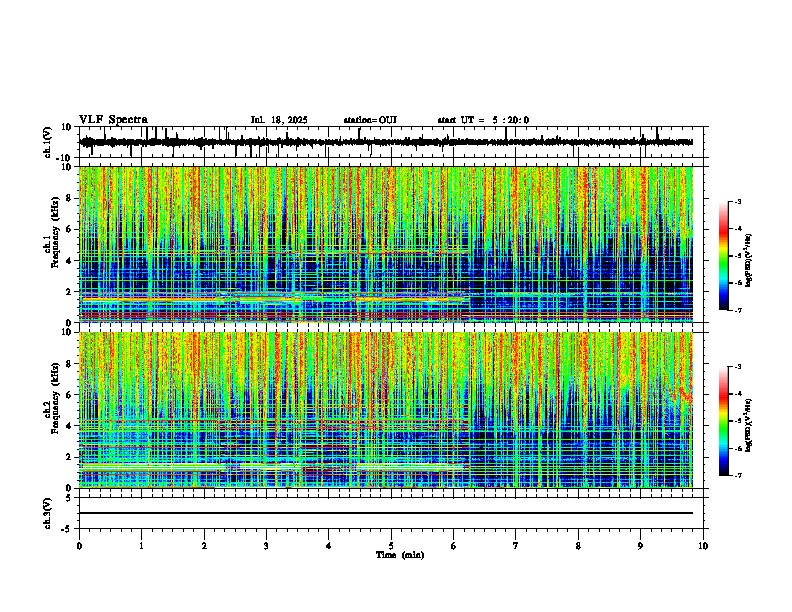Viewport: 792px width, 612px height.
Task: Click time axis tick label "3"
Action: pos(266,546)
